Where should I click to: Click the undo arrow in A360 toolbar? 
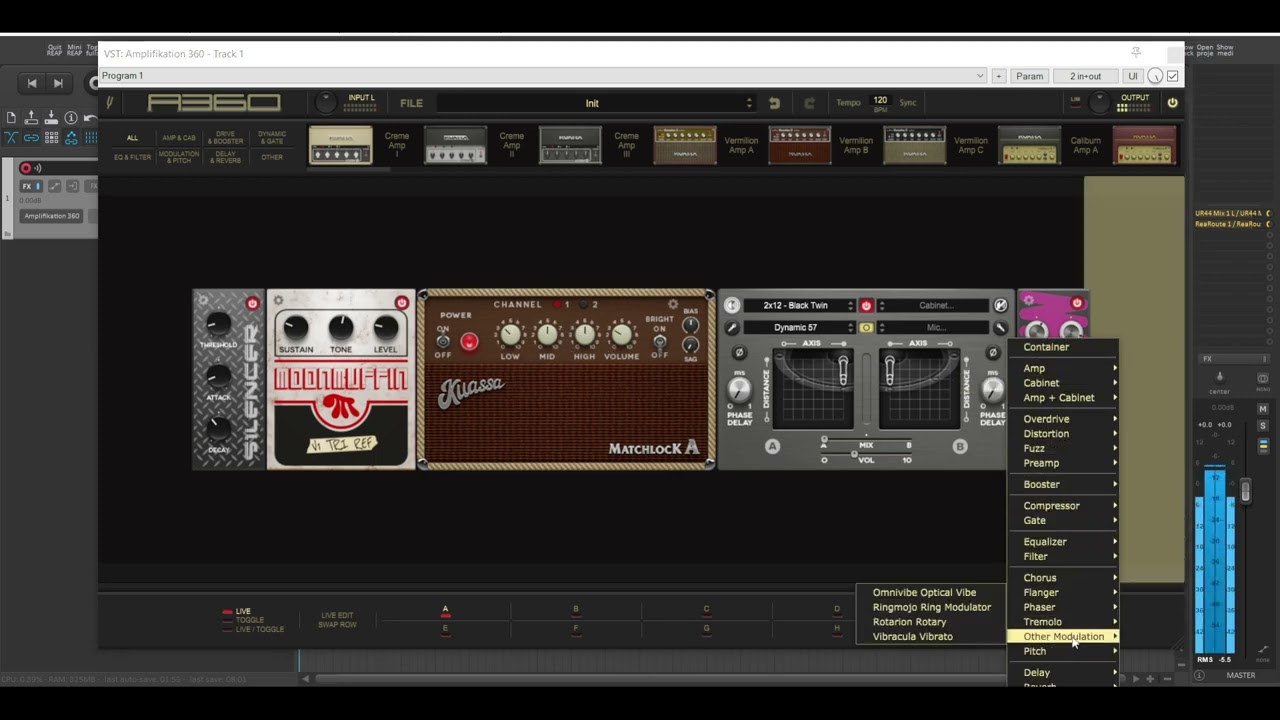point(774,103)
